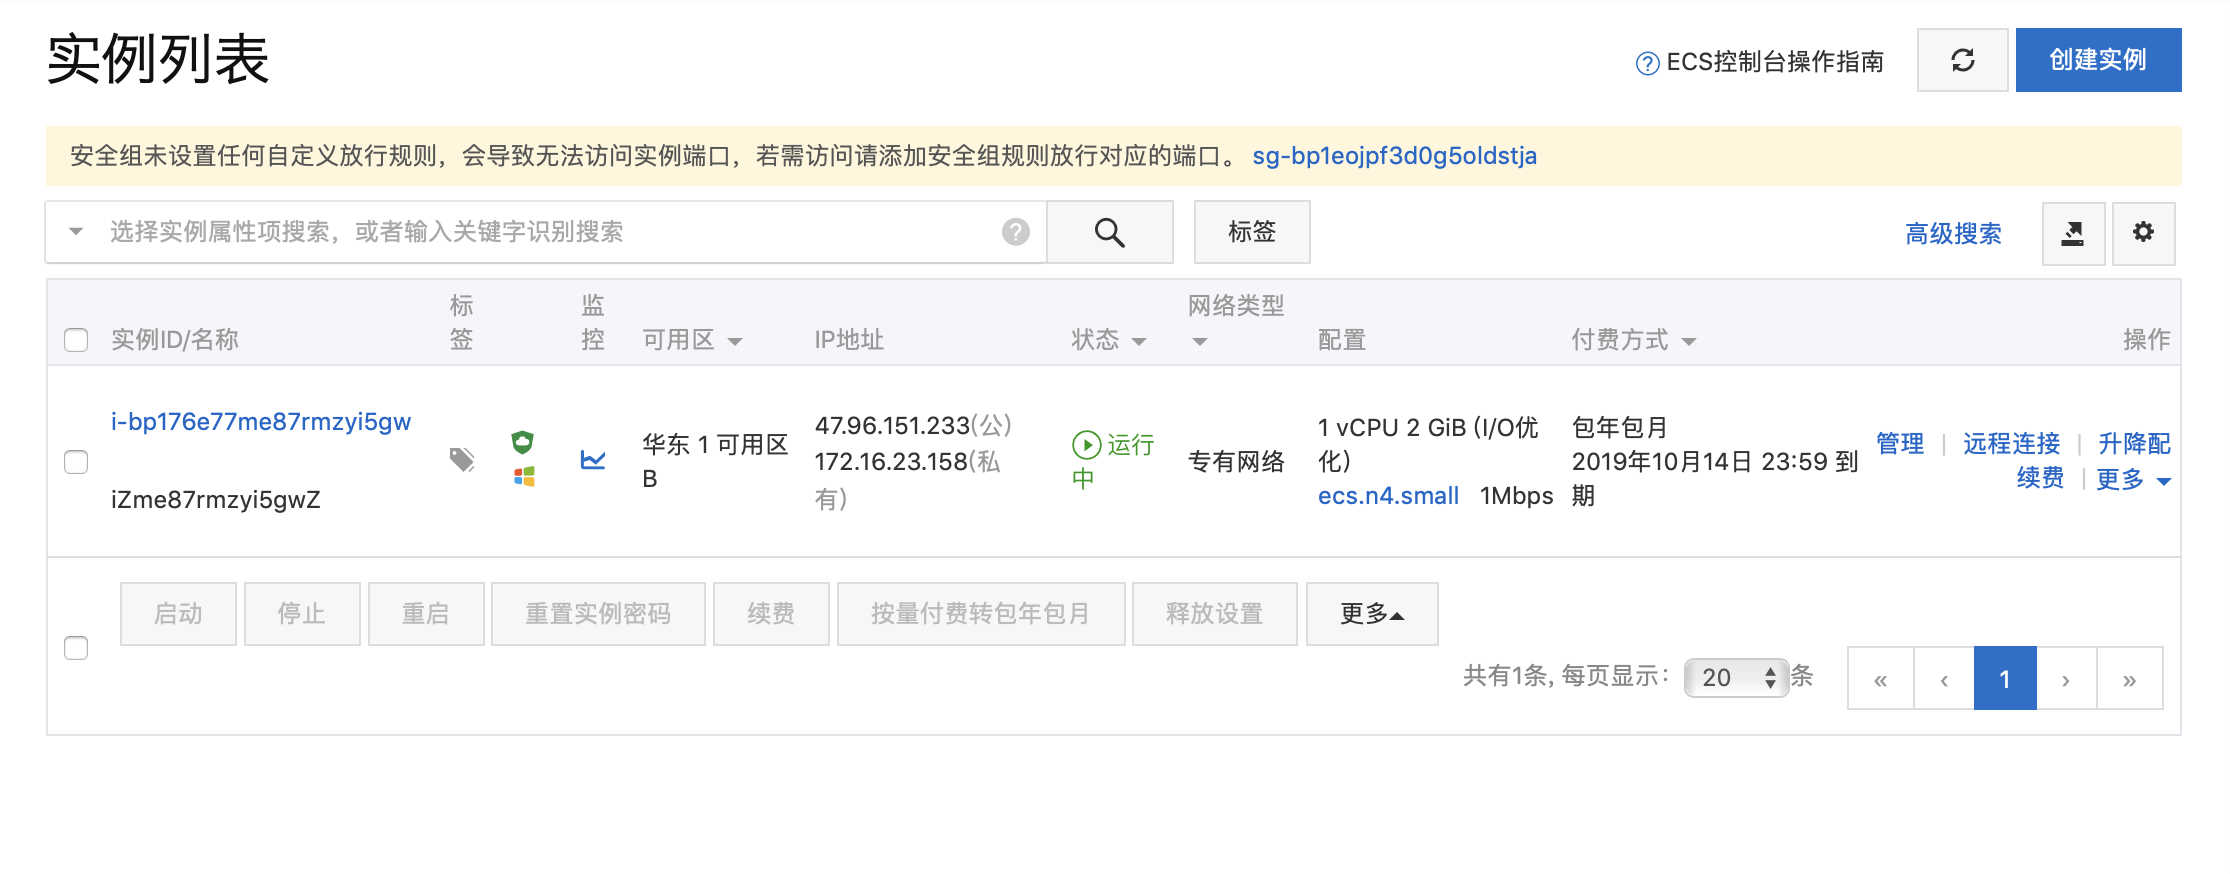This screenshot has width=2230, height=874.
Task: Click the tag icon next to the instance ID
Action: pos(461,461)
